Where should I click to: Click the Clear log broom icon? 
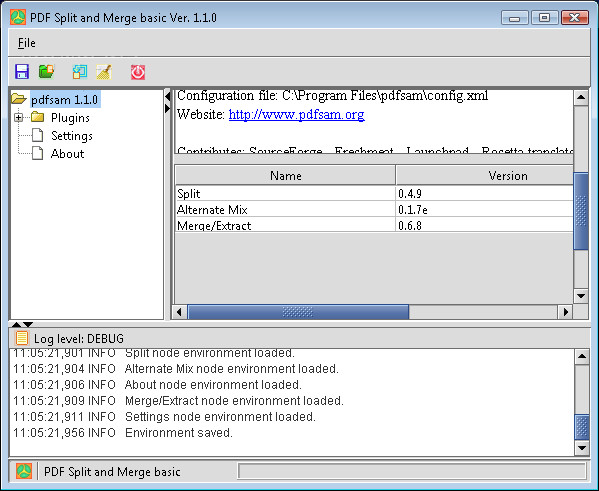click(104, 71)
